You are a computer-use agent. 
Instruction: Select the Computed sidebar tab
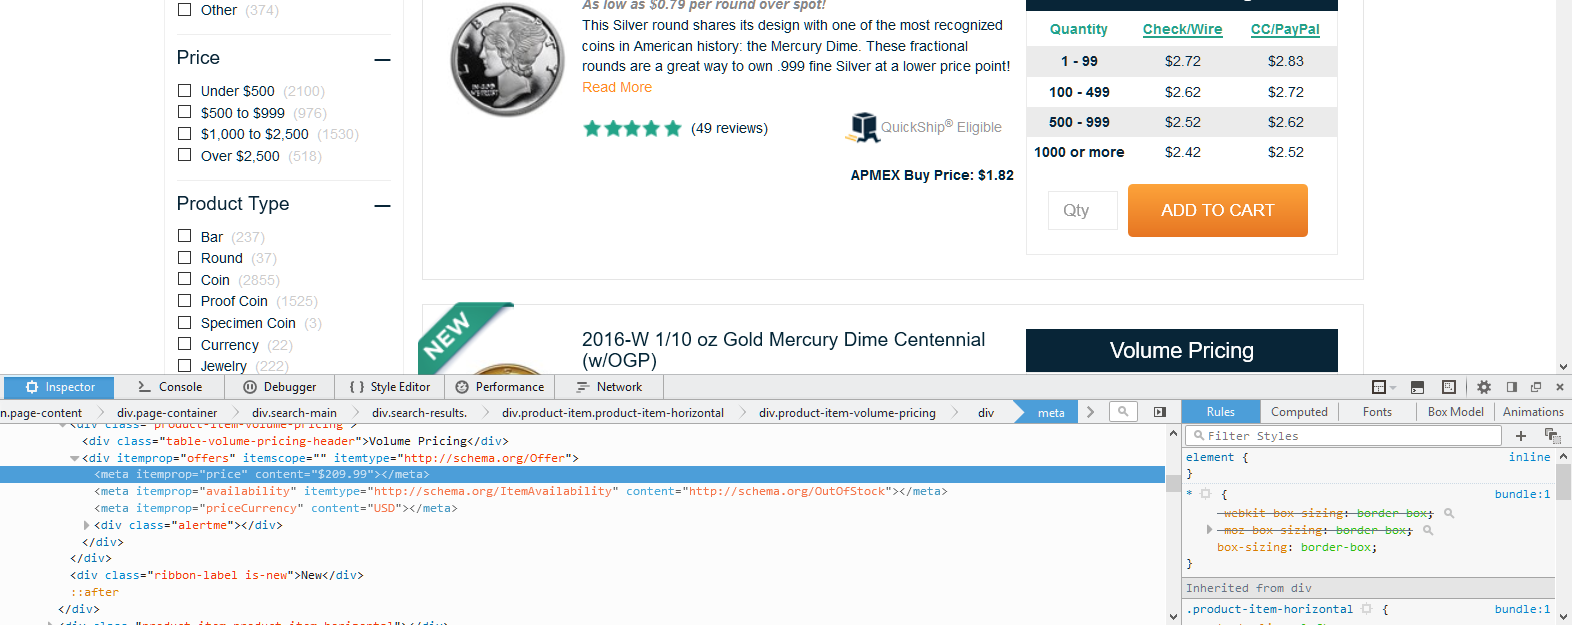coord(1299,412)
